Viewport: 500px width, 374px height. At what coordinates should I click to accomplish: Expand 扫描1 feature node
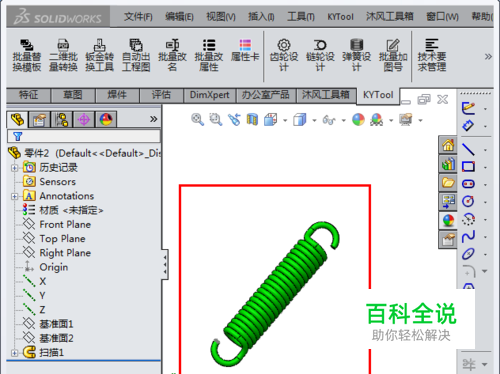14,353
